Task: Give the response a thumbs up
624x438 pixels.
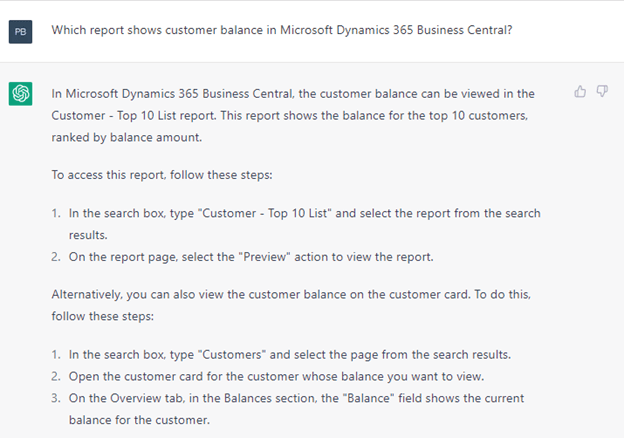Action: click(580, 92)
